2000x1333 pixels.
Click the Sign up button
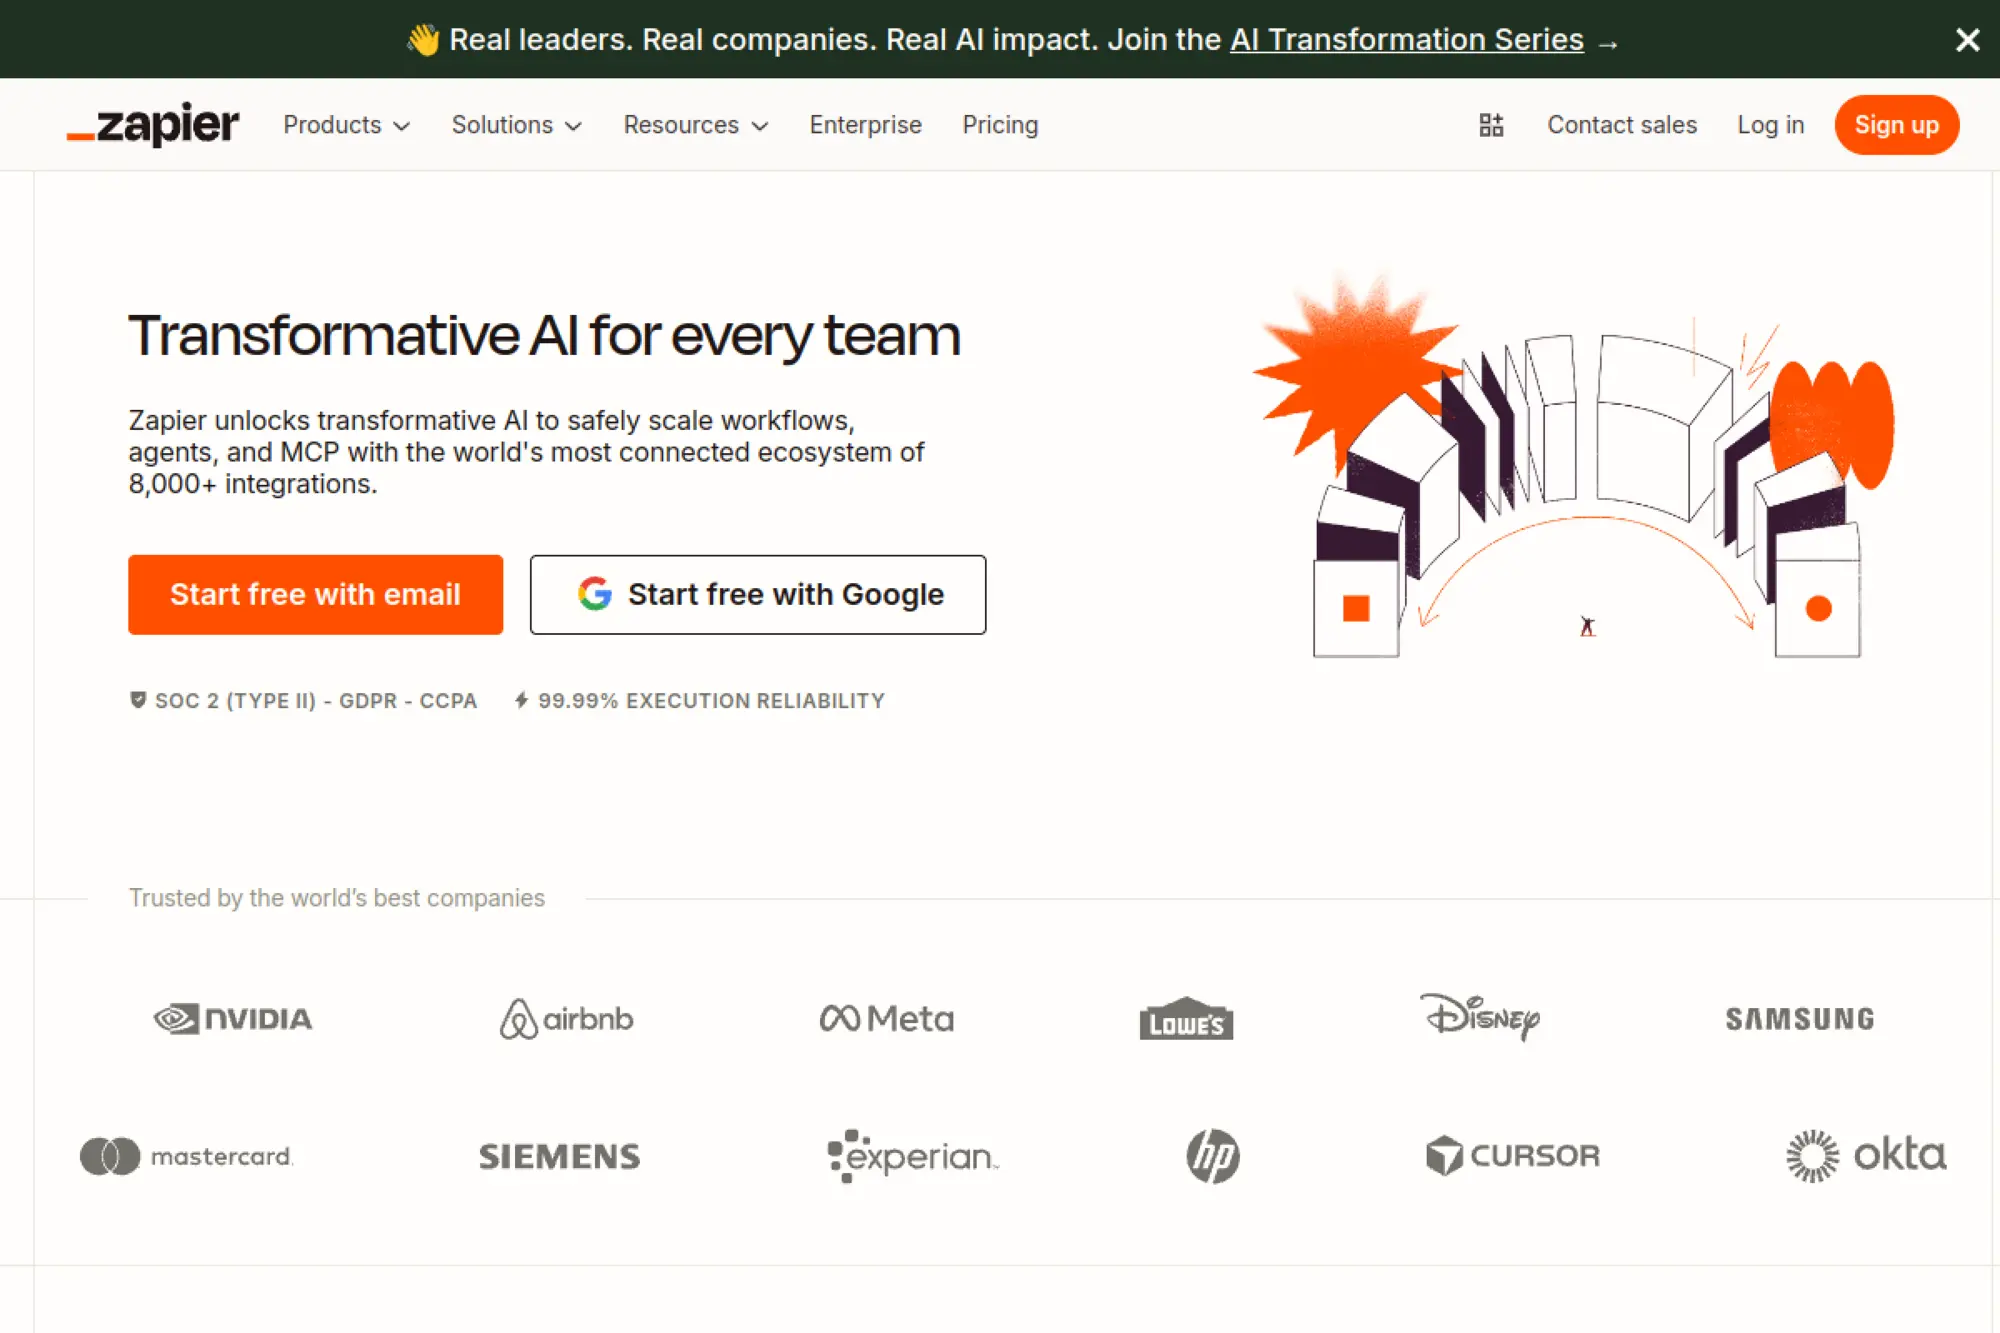coord(1896,125)
